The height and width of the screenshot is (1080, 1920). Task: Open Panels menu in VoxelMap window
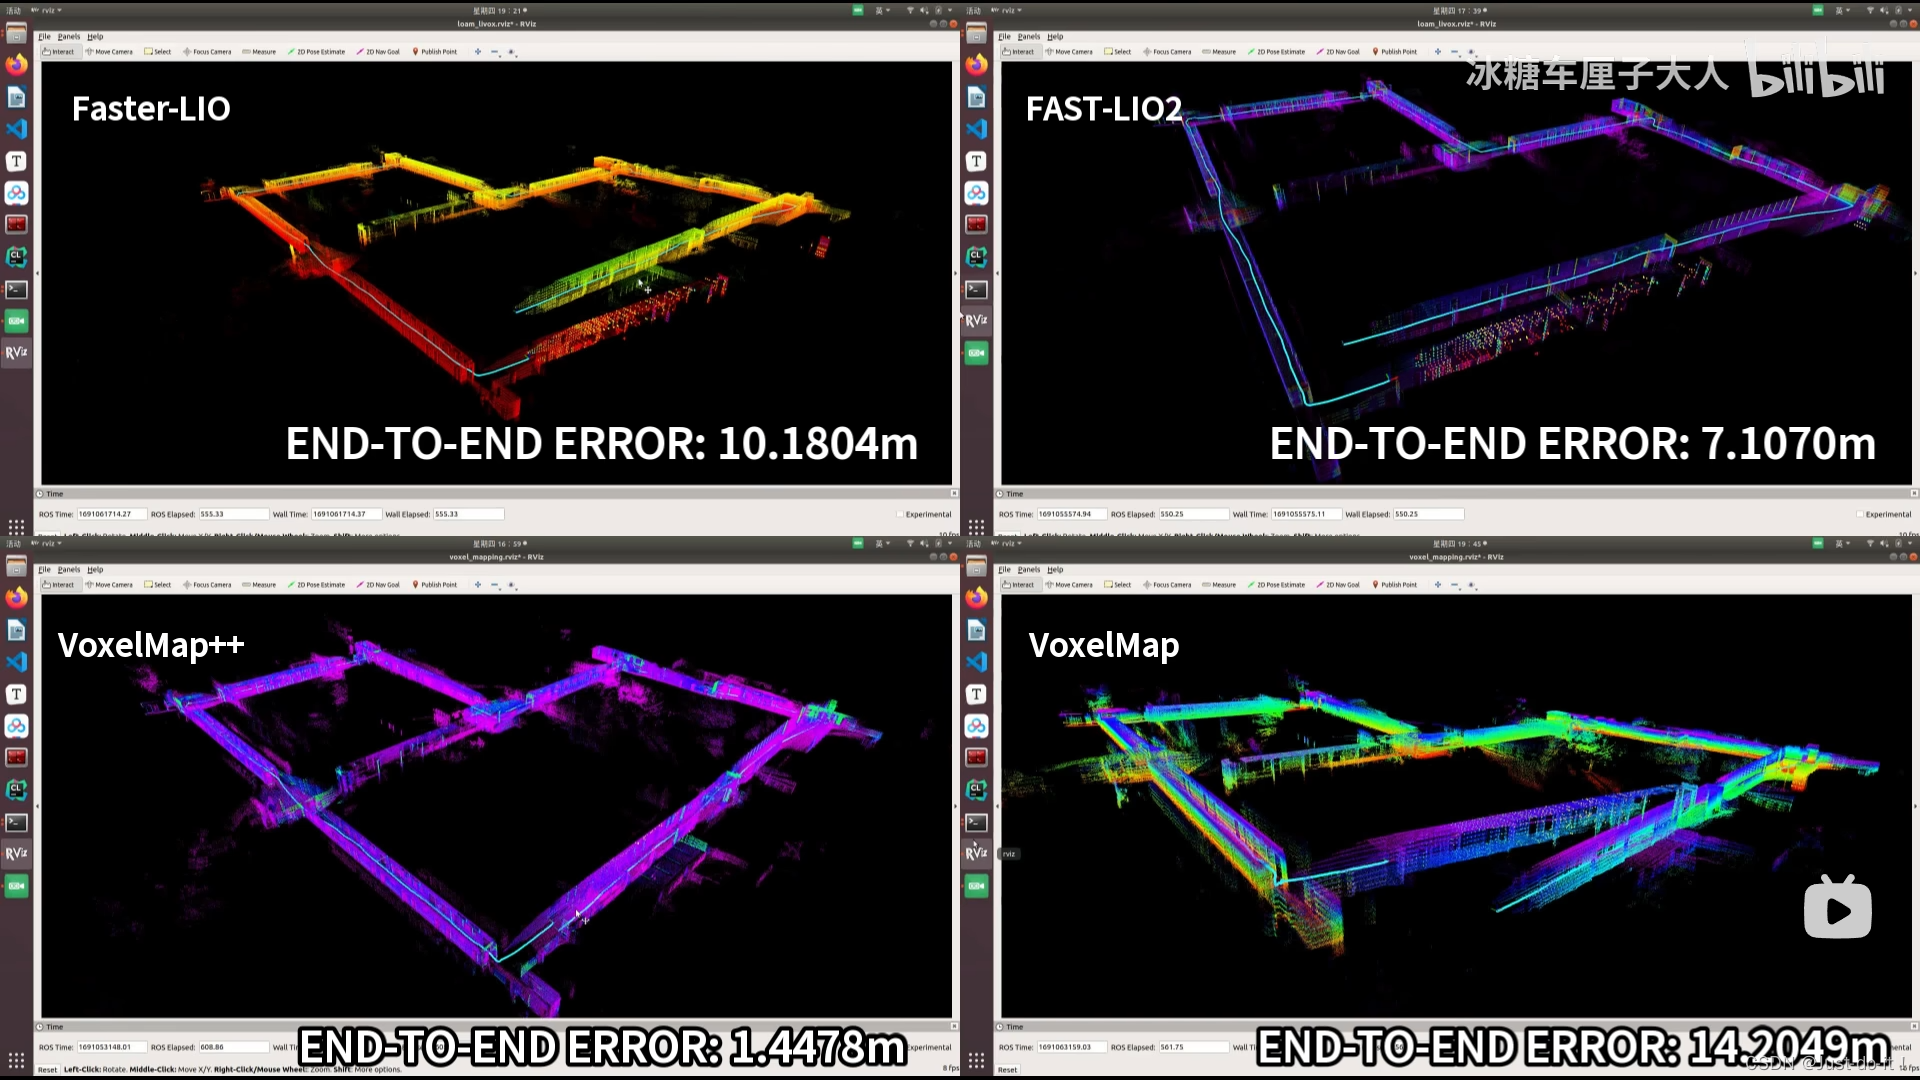(x=1028, y=570)
